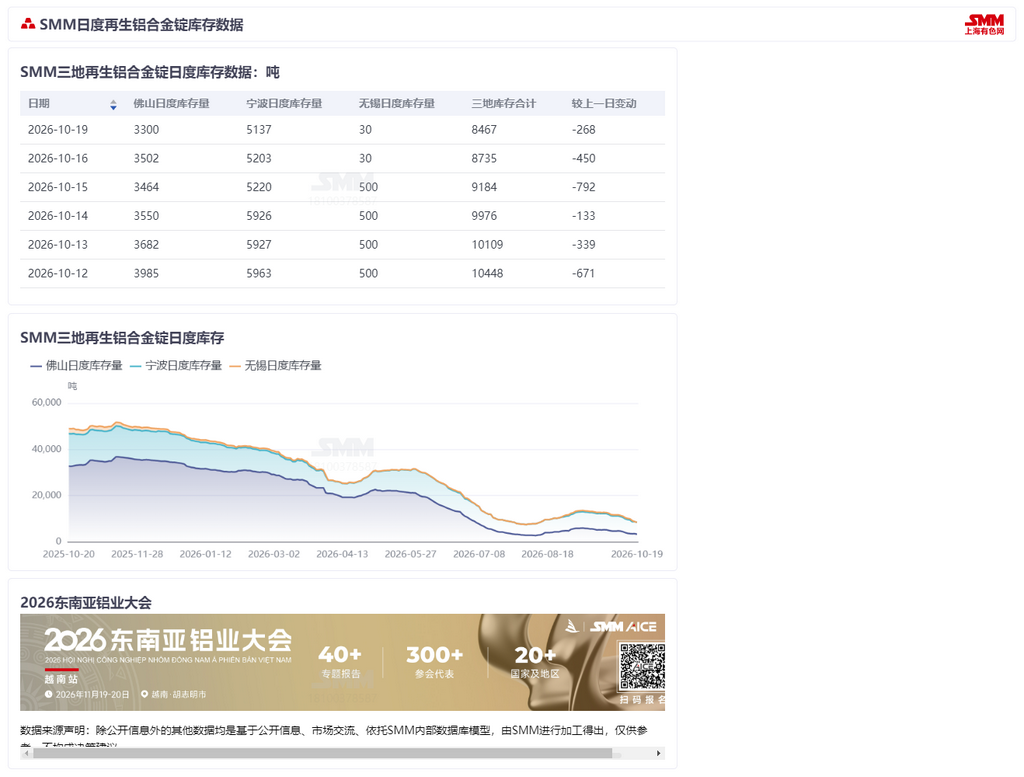This screenshot has height=777, width=1024.
Task: Click total value 10109
Action: (x=487, y=245)
